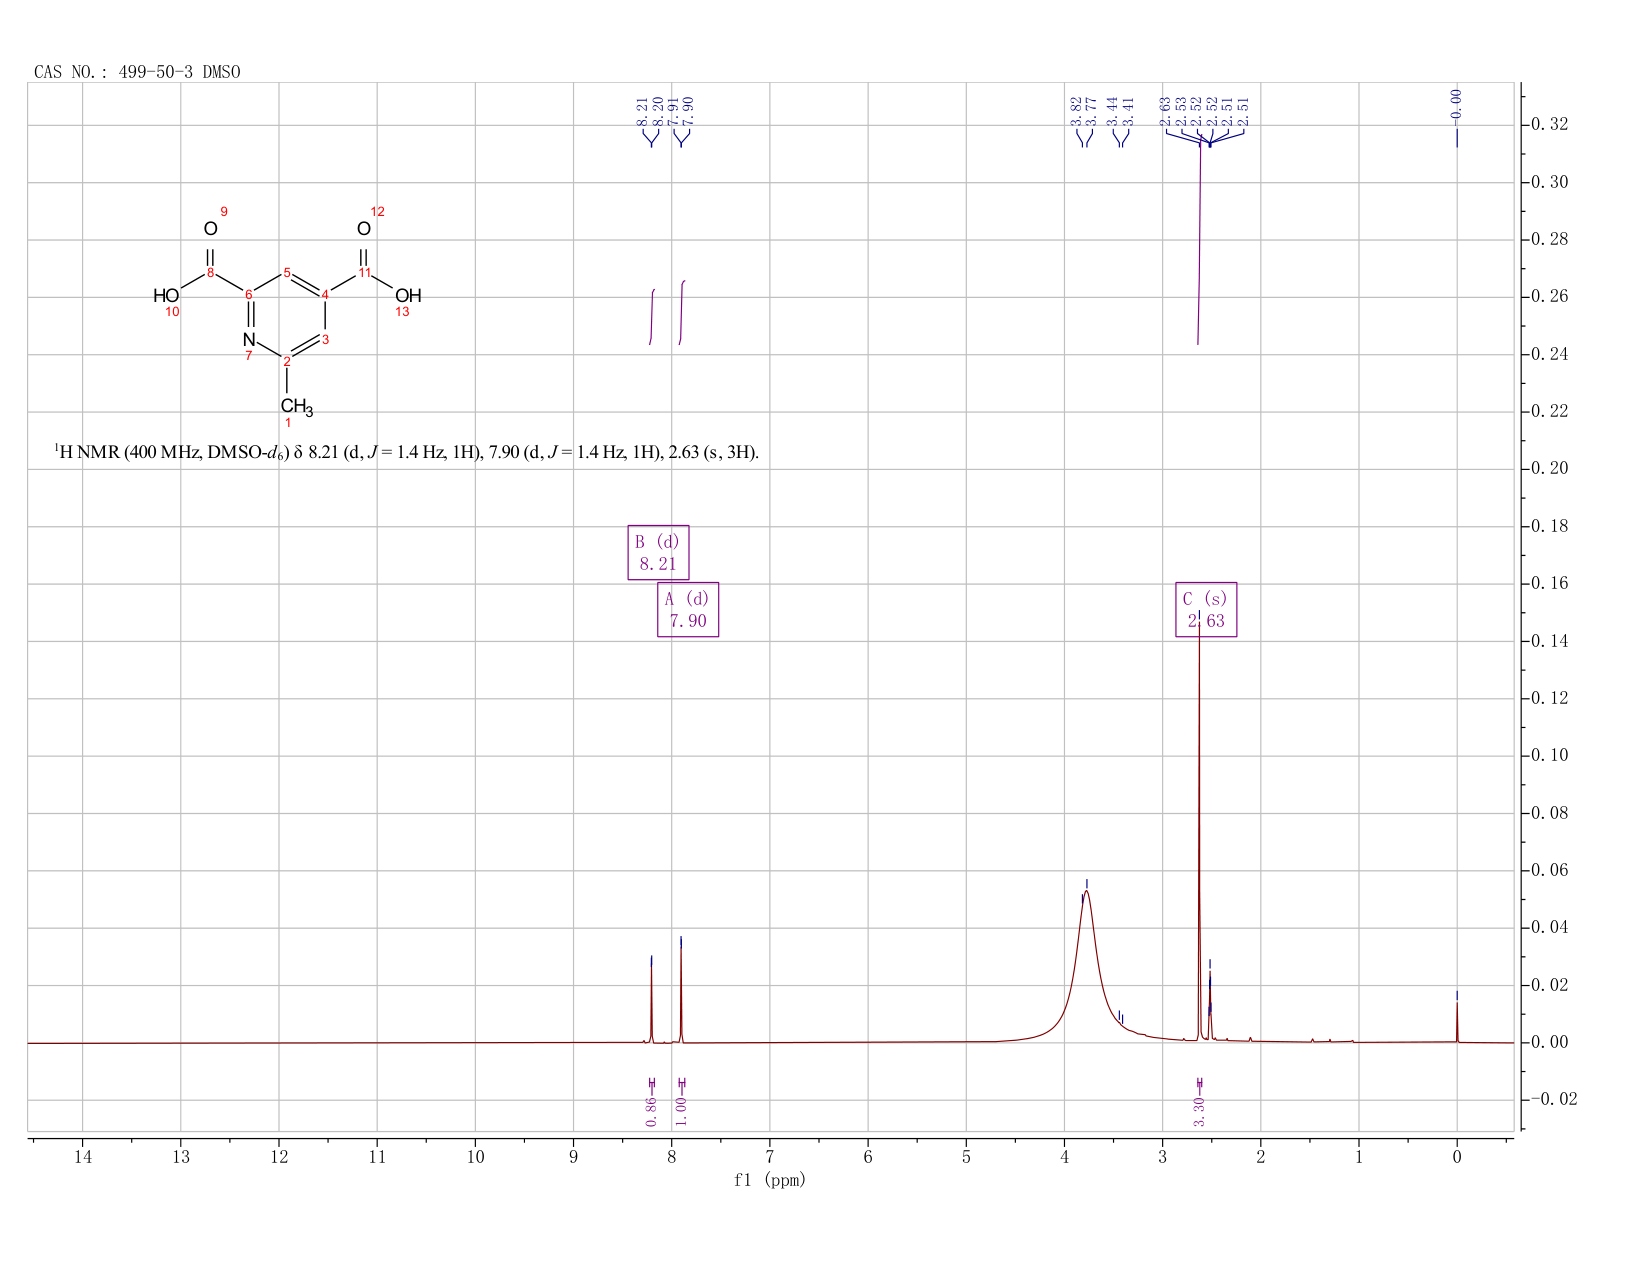Click the f1 (ppm) axis title
1650x1275 pixels.
770,1180
